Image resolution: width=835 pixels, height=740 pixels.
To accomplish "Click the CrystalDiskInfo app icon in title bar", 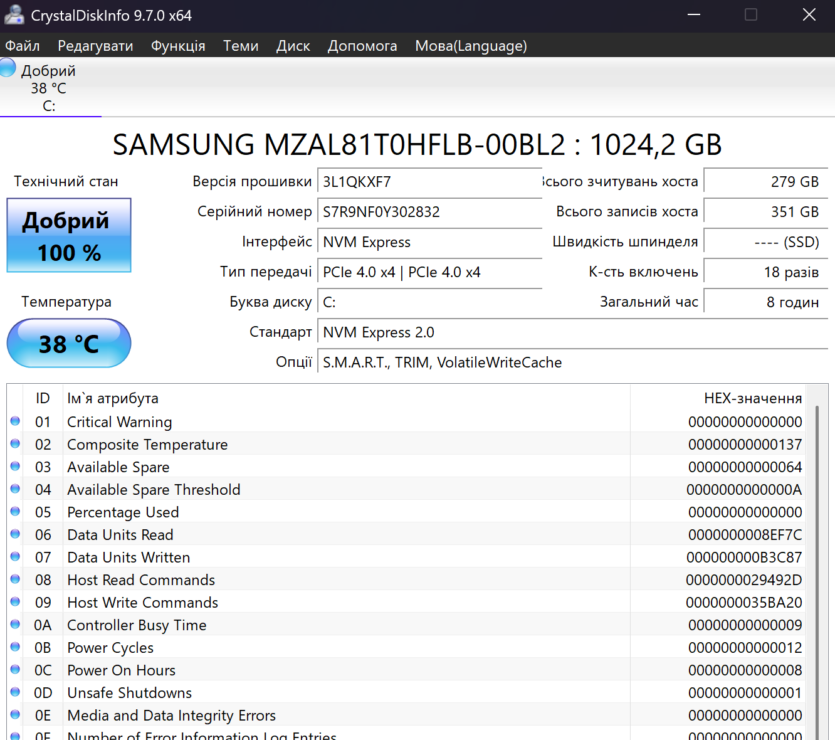I will (x=14, y=15).
